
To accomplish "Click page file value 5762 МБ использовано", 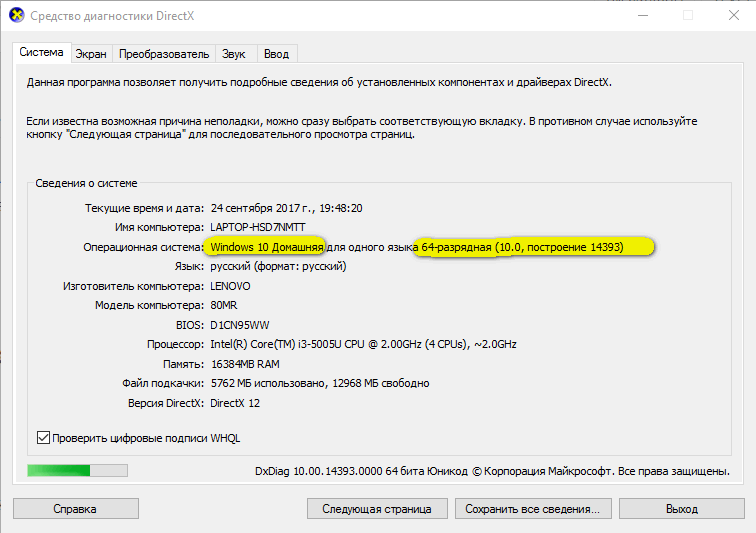I will point(320,383).
